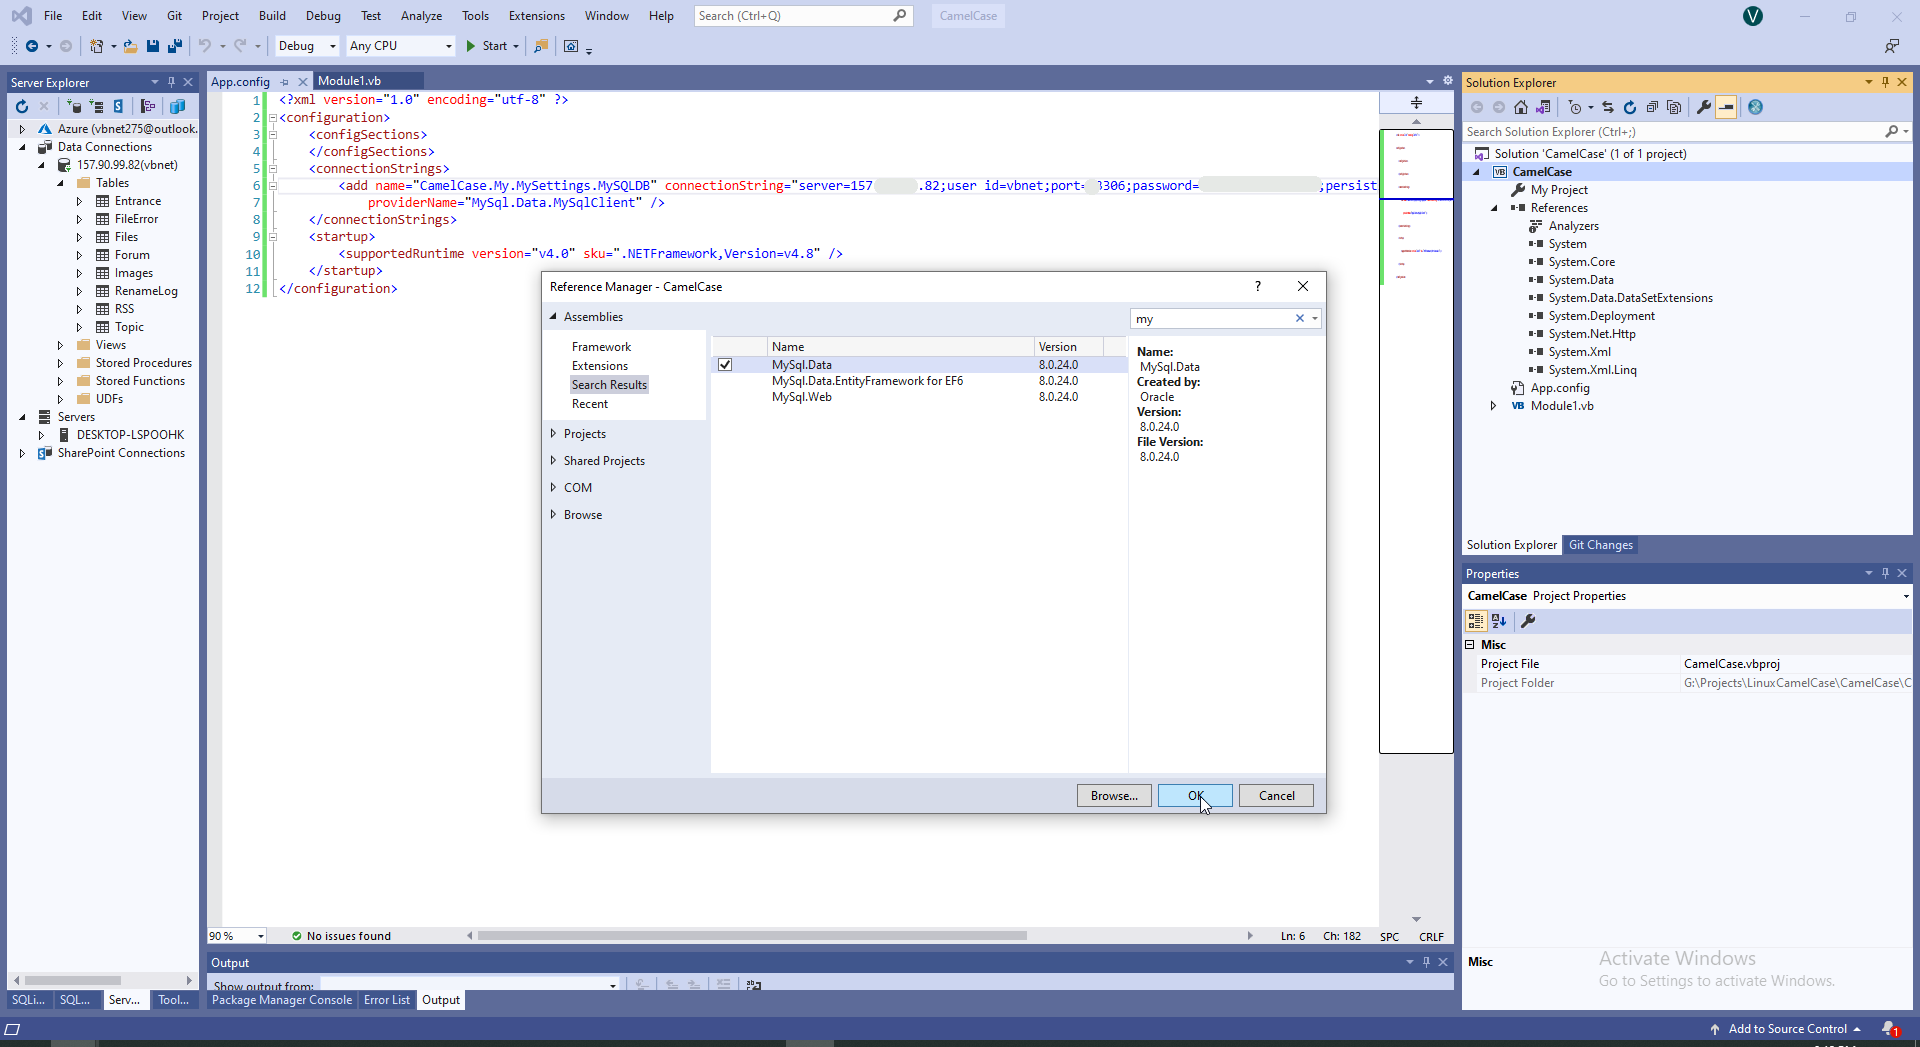This screenshot has width=1920, height=1047.
Task: Click Add to Source Control in status bar
Action: [x=1786, y=1029]
